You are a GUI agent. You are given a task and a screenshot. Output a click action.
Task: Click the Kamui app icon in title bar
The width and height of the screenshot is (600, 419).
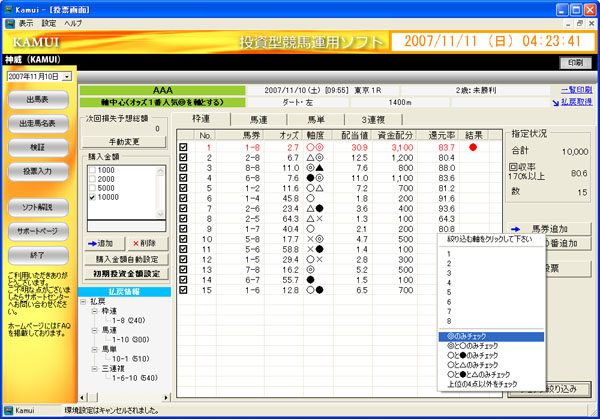(x=8, y=8)
